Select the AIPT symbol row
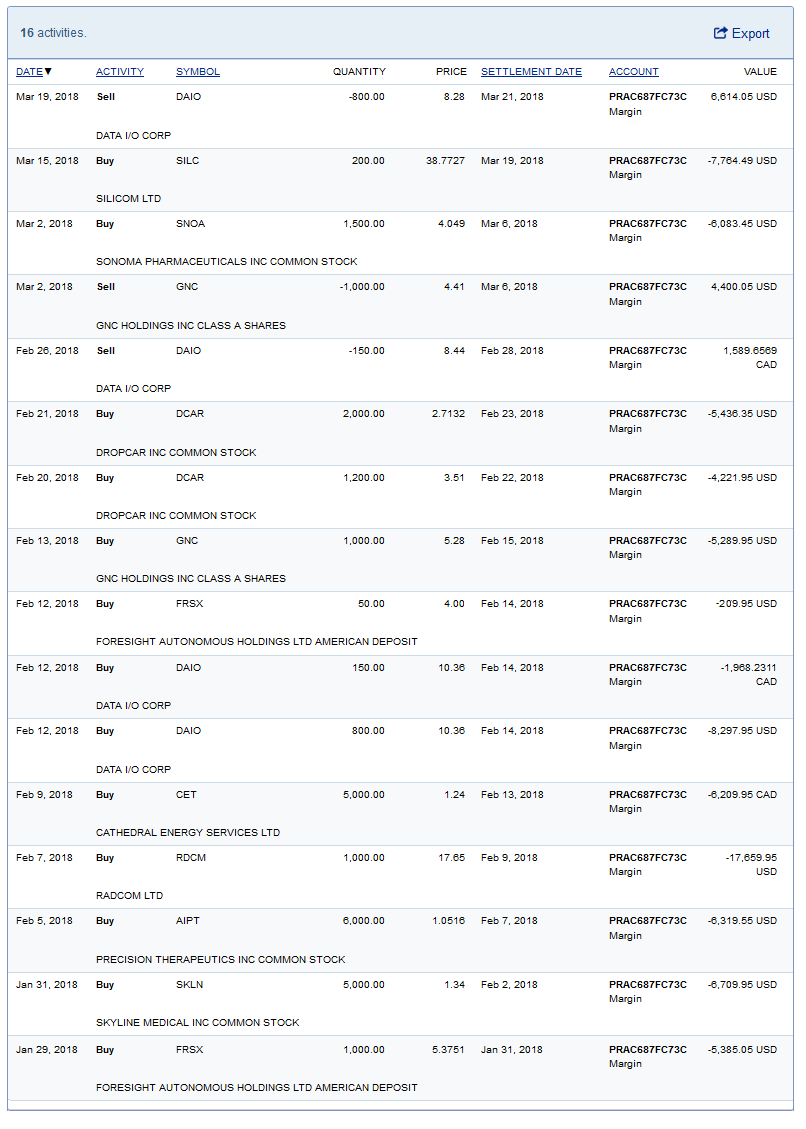806x1129 pixels. click(x=188, y=921)
